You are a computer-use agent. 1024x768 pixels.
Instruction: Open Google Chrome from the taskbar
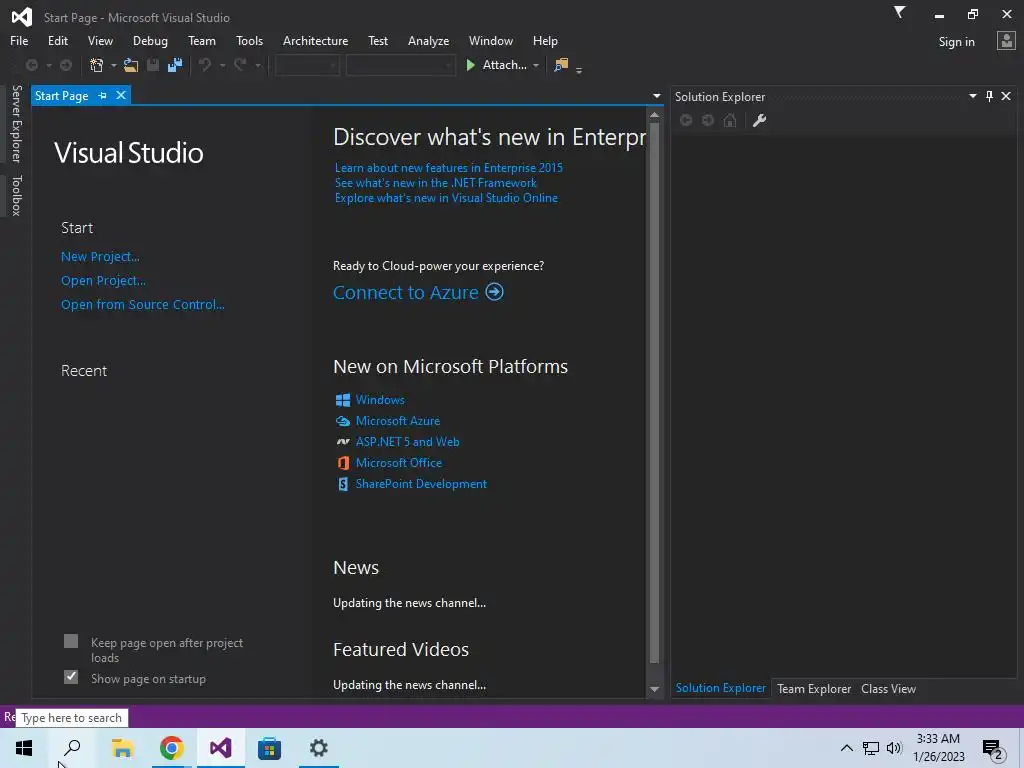(x=172, y=748)
